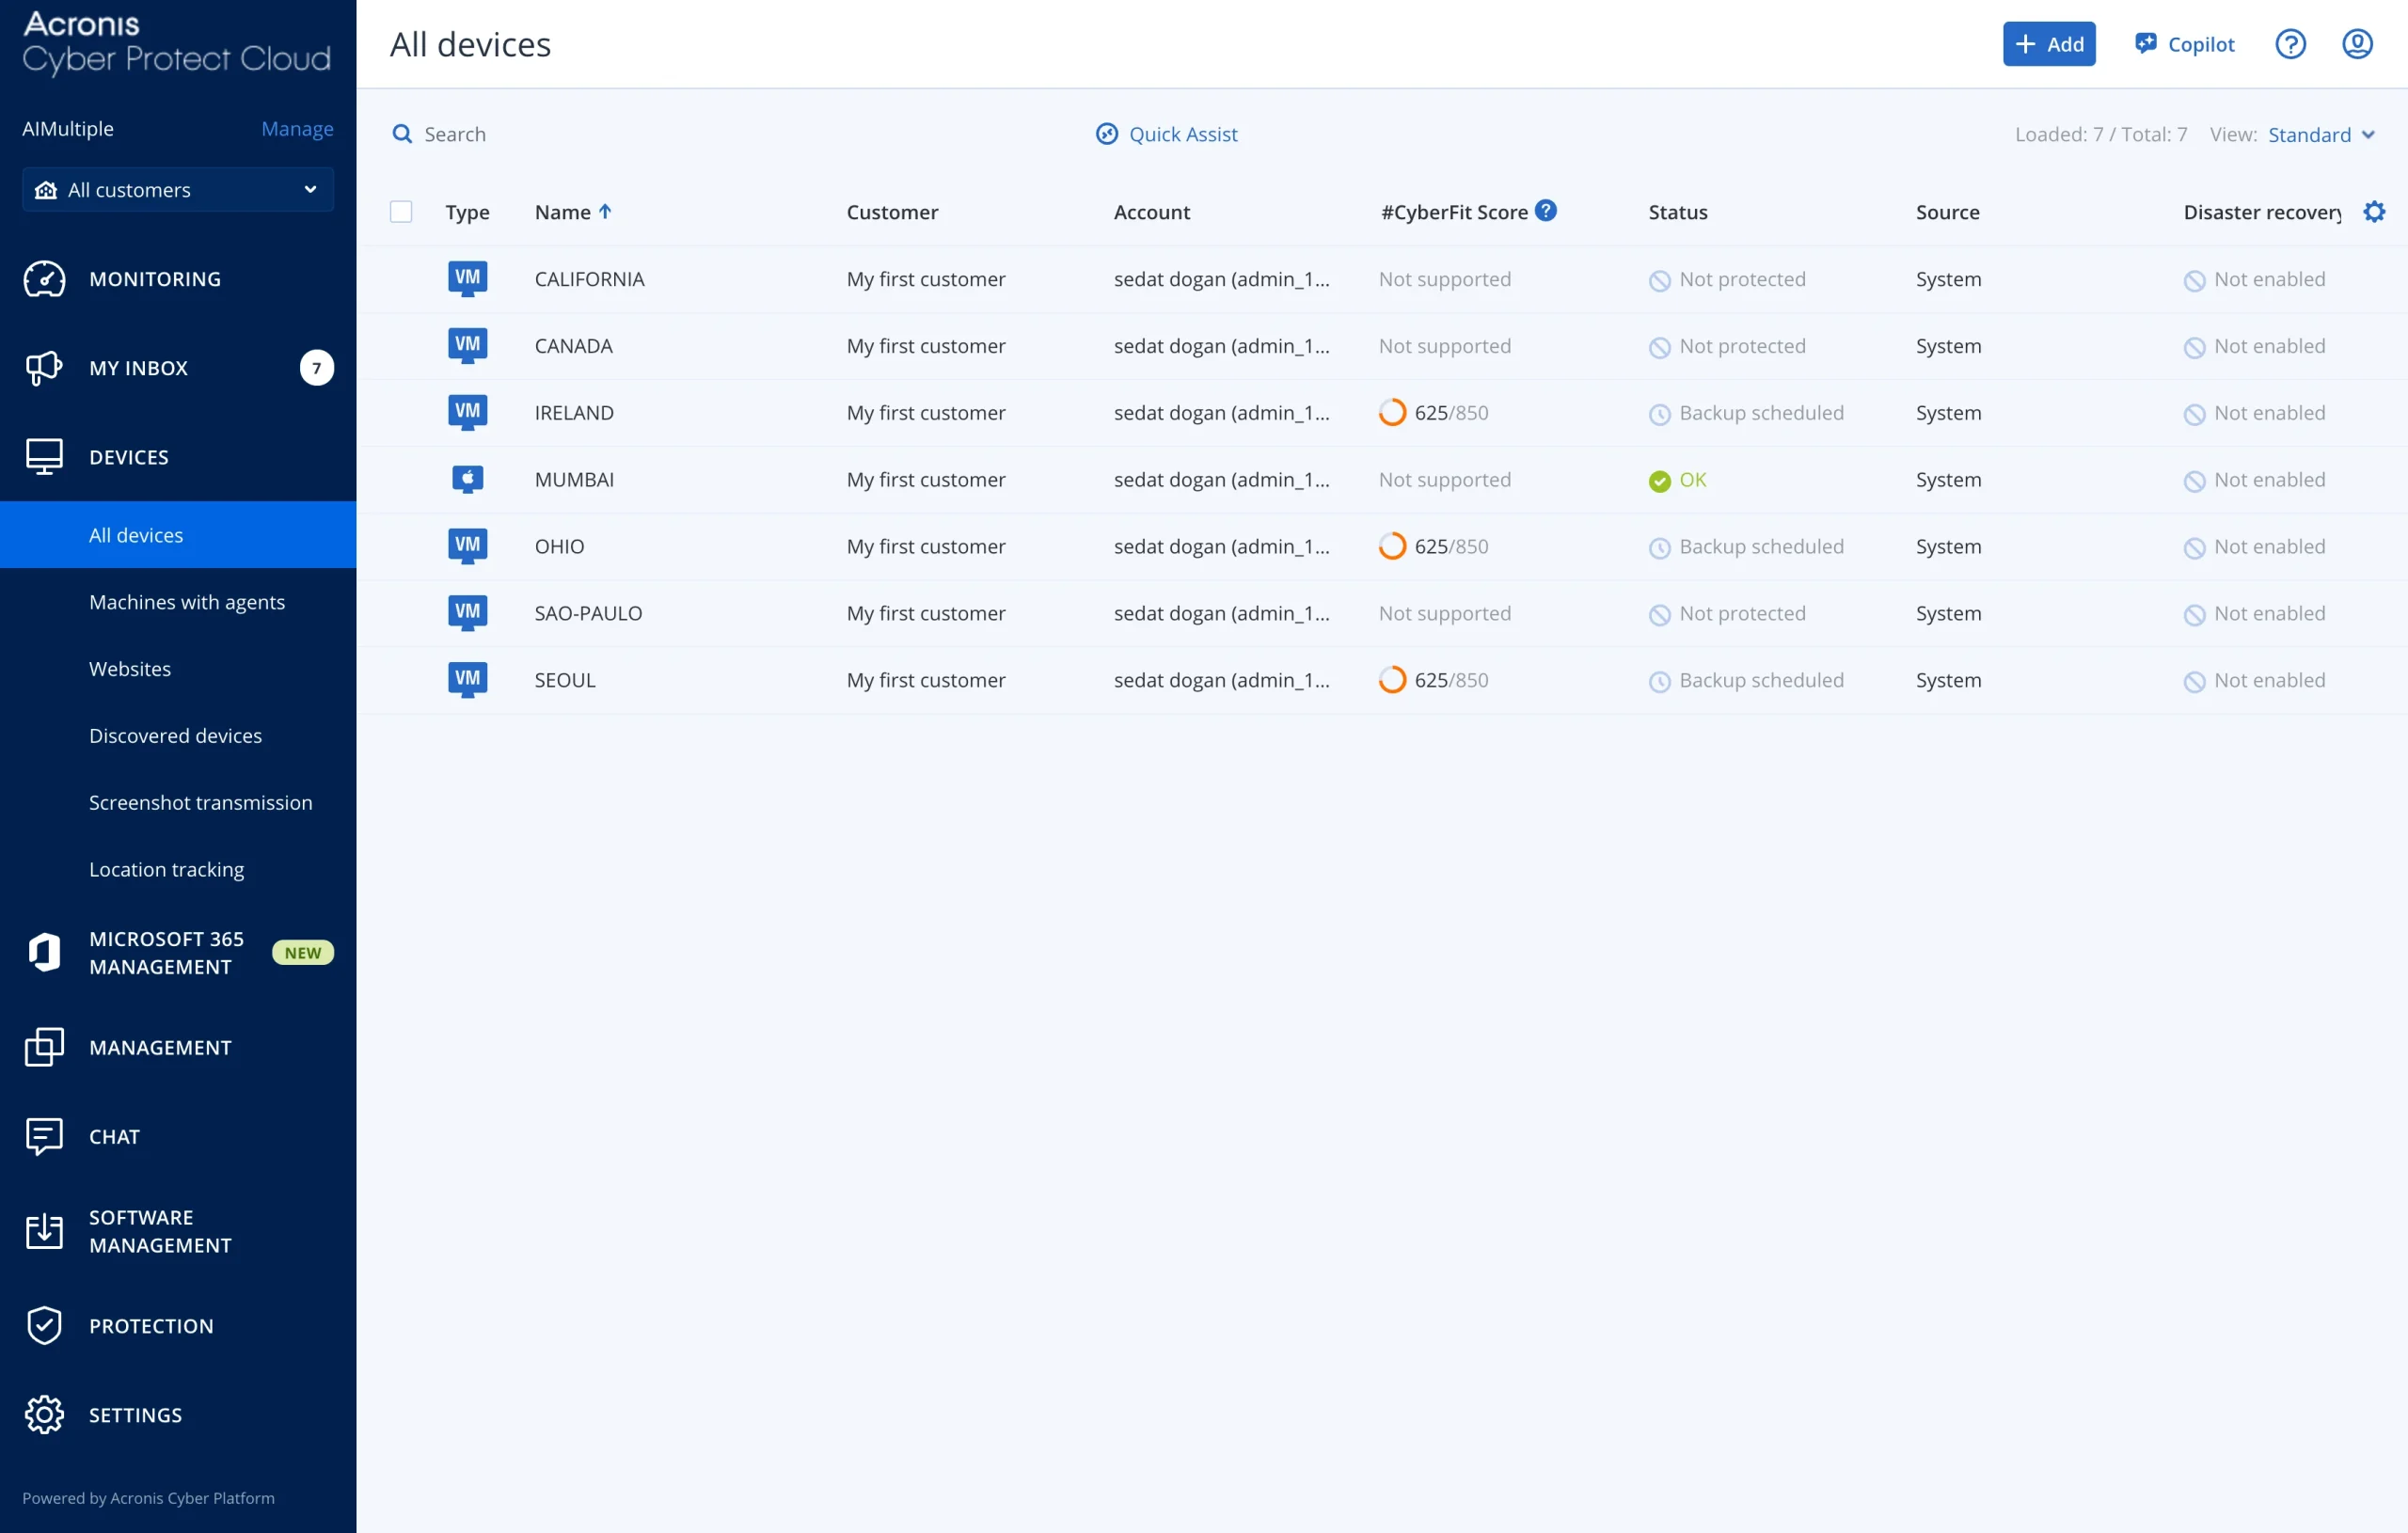Select All devices in the sidebar
The height and width of the screenshot is (1533, 2408).
(178, 535)
